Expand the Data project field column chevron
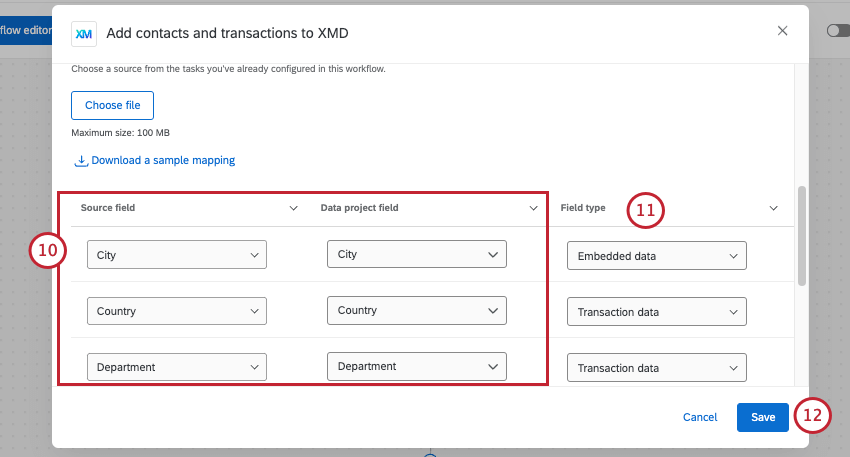Screen dimensions: 850x457 [533, 208]
